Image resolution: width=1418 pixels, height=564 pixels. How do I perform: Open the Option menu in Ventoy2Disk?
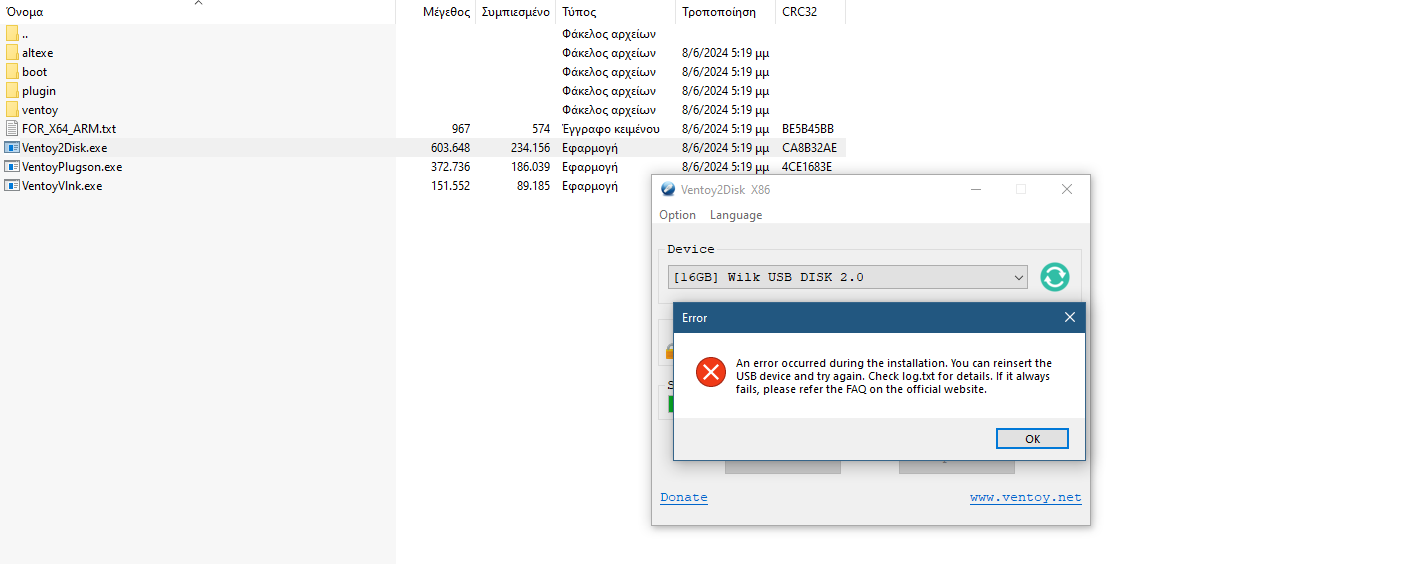pyautogui.click(x=677, y=215)
